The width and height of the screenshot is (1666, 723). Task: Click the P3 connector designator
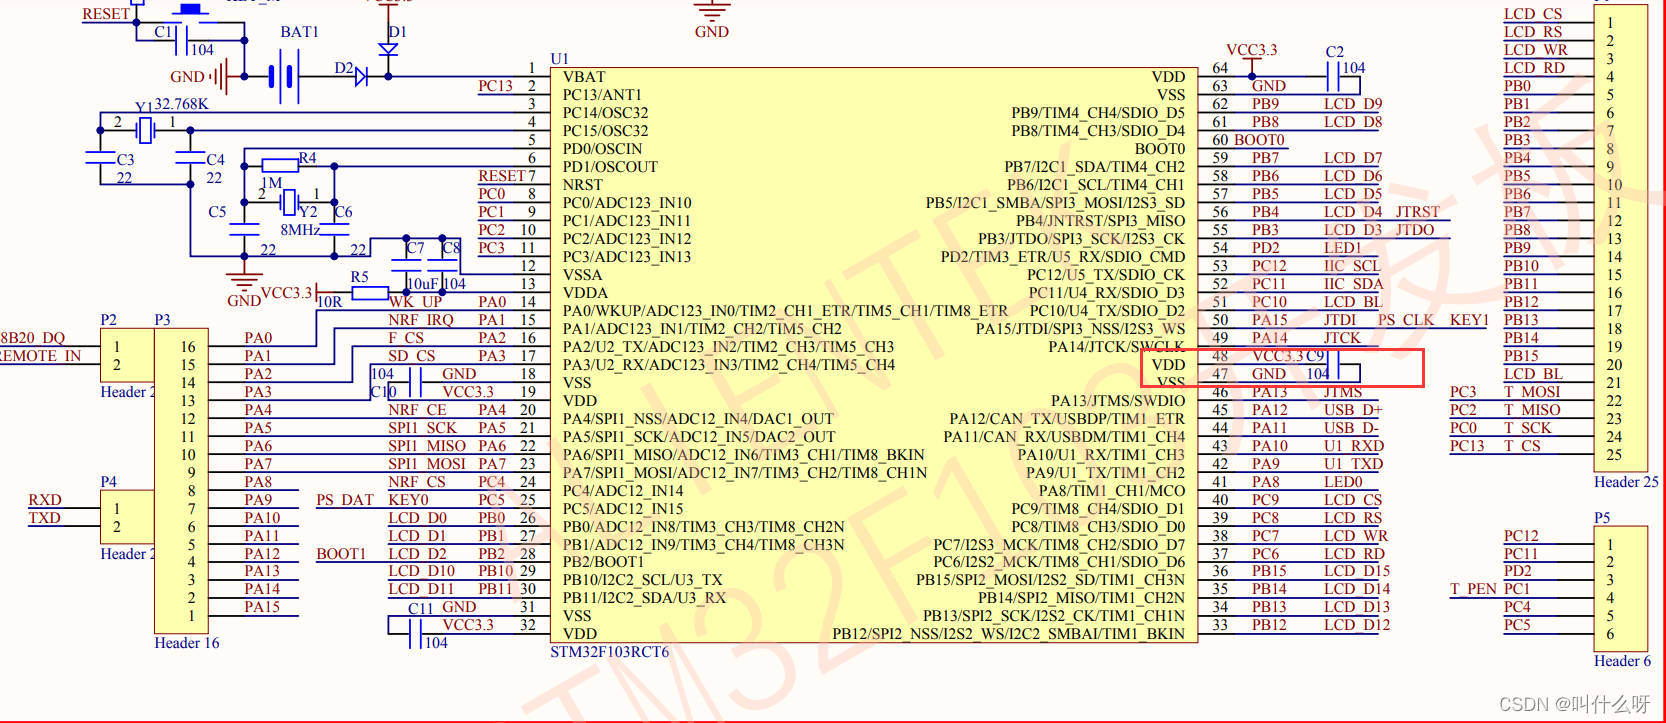pos(162,320)
